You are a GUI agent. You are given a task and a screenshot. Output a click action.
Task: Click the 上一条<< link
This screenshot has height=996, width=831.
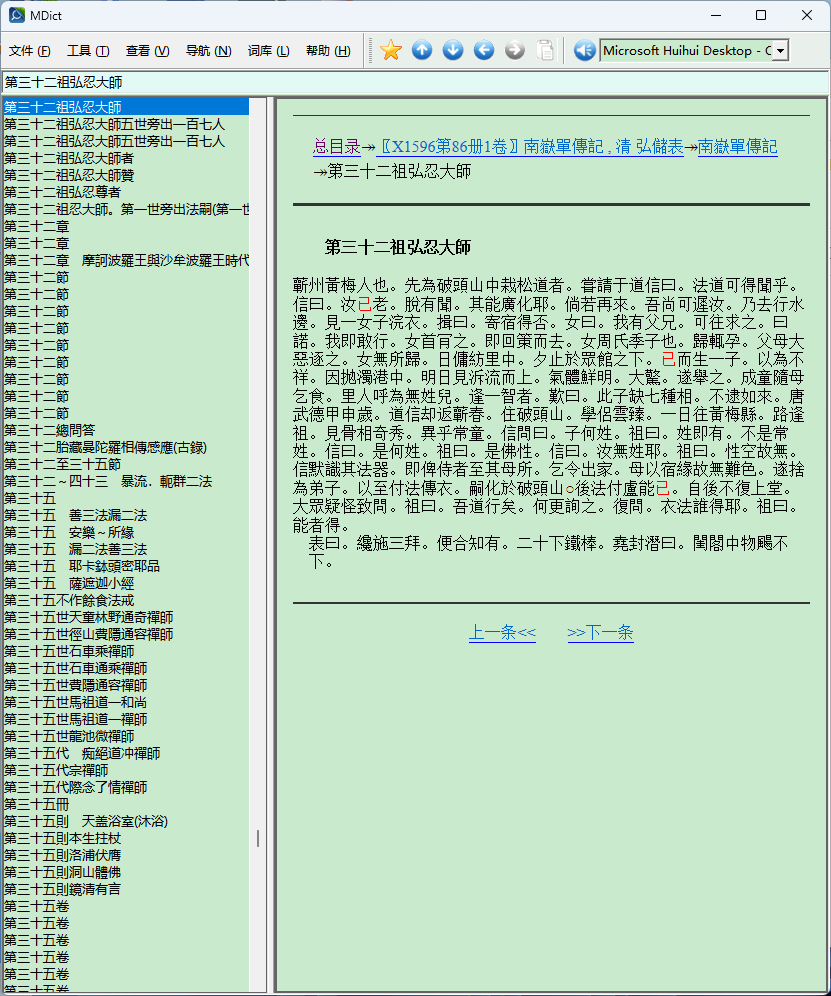click(x=502, y=632)
